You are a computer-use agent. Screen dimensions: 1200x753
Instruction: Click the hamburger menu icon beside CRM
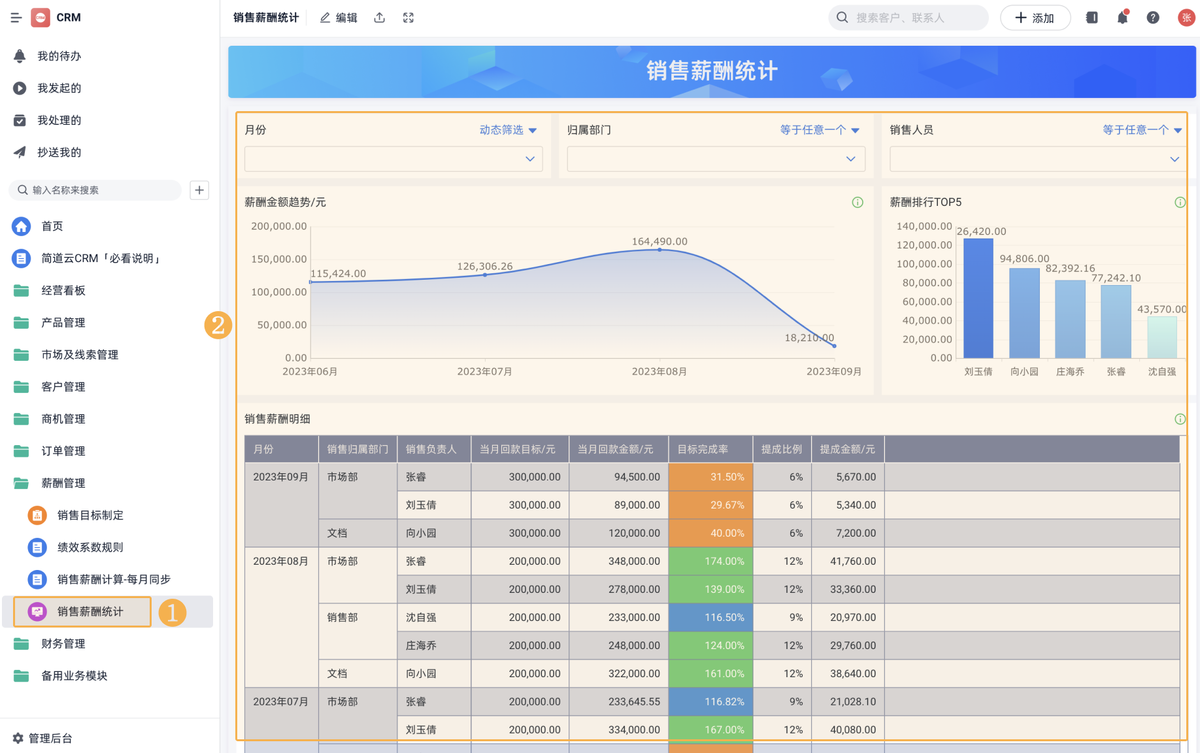pos(16,18)
